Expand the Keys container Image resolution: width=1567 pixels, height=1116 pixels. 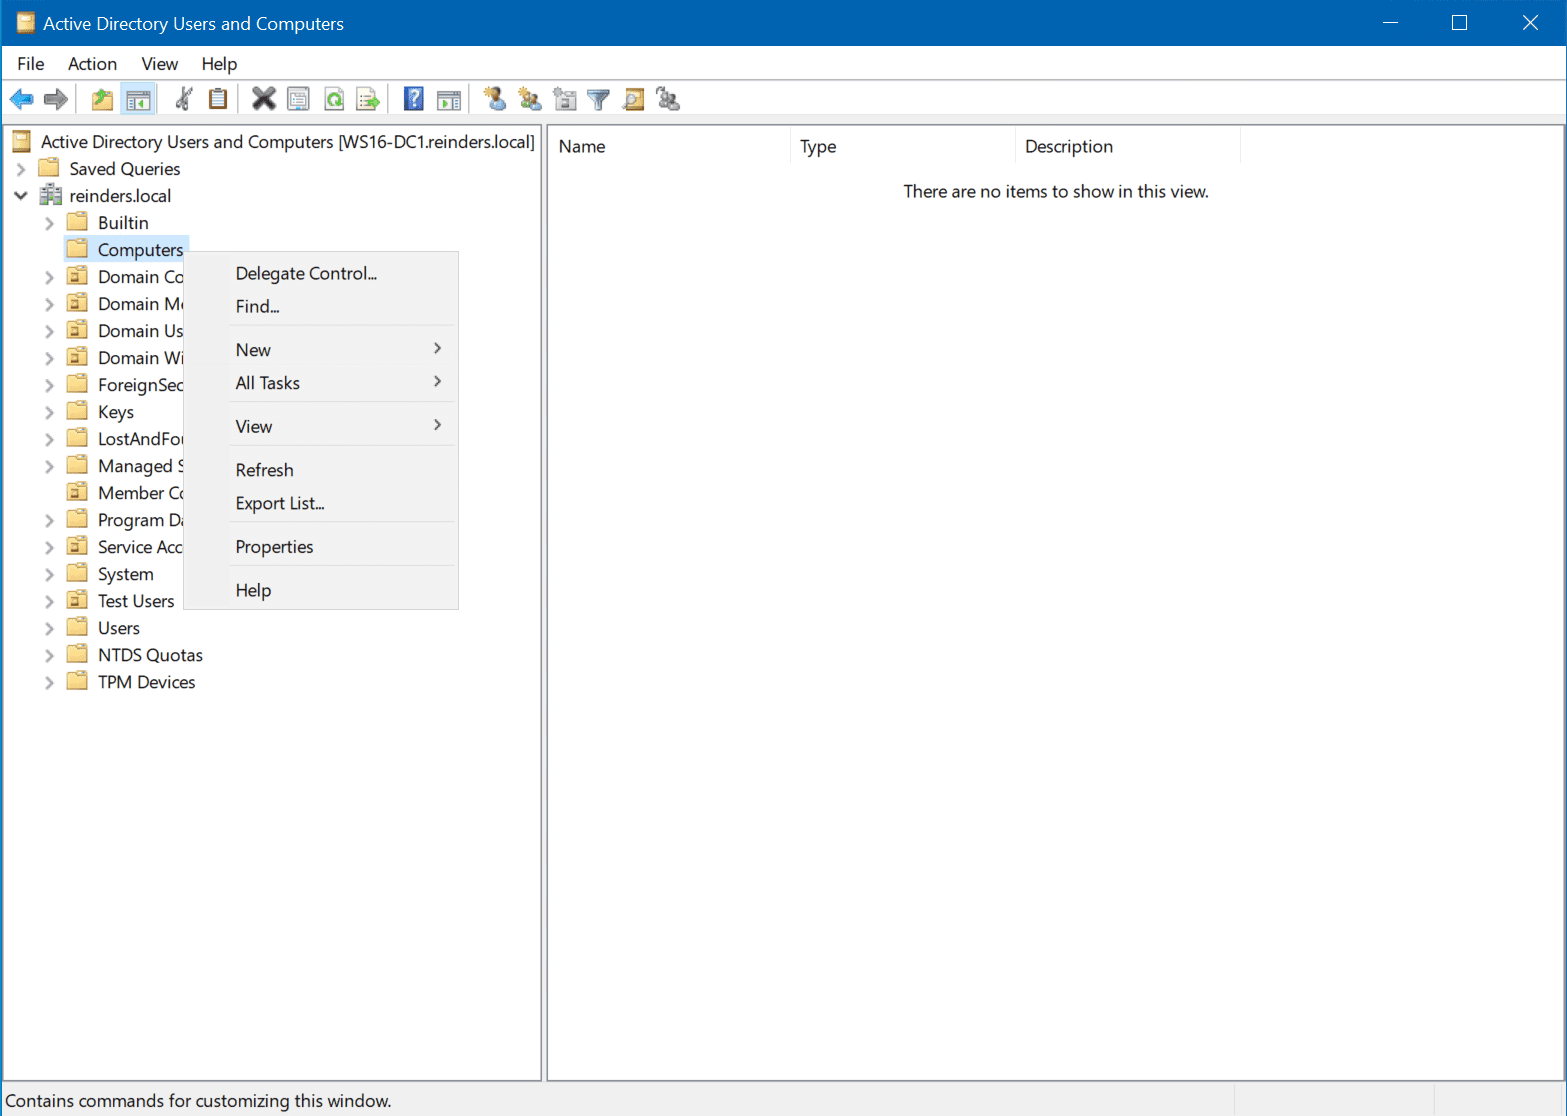pyautogui.click(x=49, y=412)
